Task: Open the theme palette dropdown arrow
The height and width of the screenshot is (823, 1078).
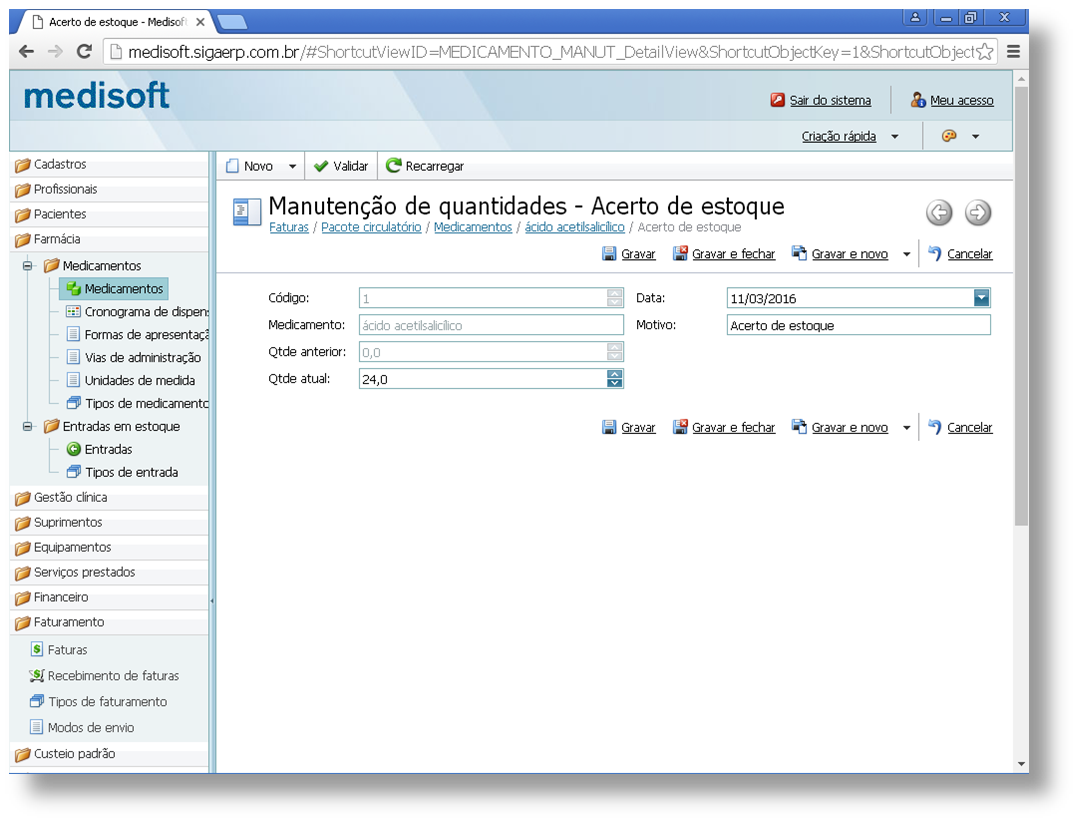Action: coord(976,137)
